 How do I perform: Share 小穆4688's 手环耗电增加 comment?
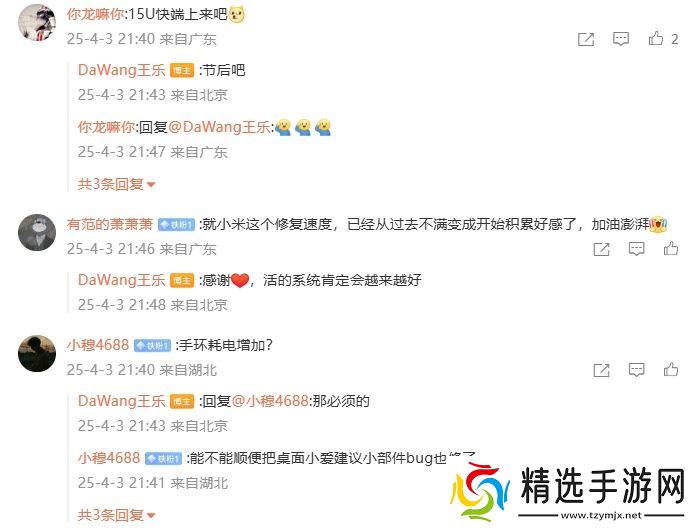[x=601, y=370]
